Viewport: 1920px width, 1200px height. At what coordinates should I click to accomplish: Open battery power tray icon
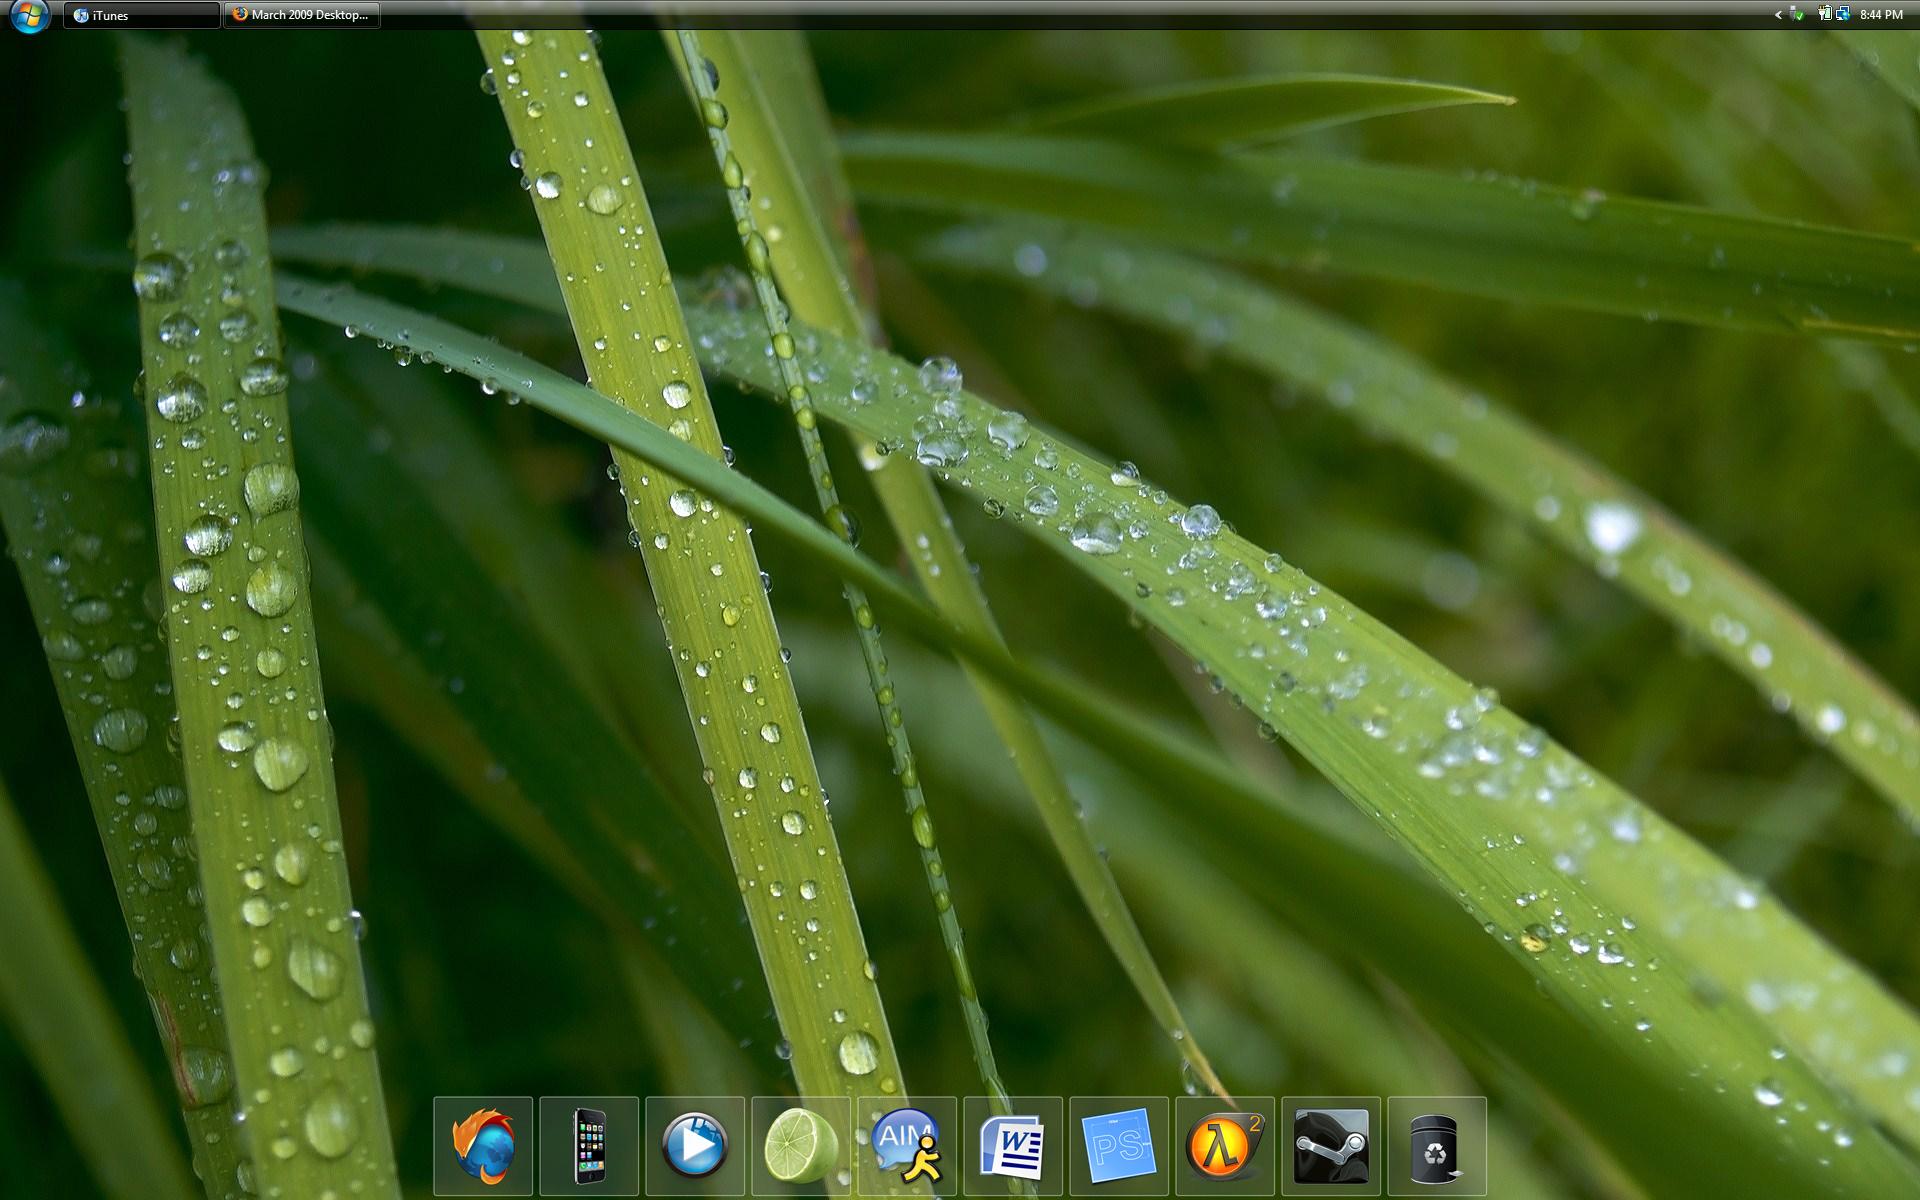1825,14
